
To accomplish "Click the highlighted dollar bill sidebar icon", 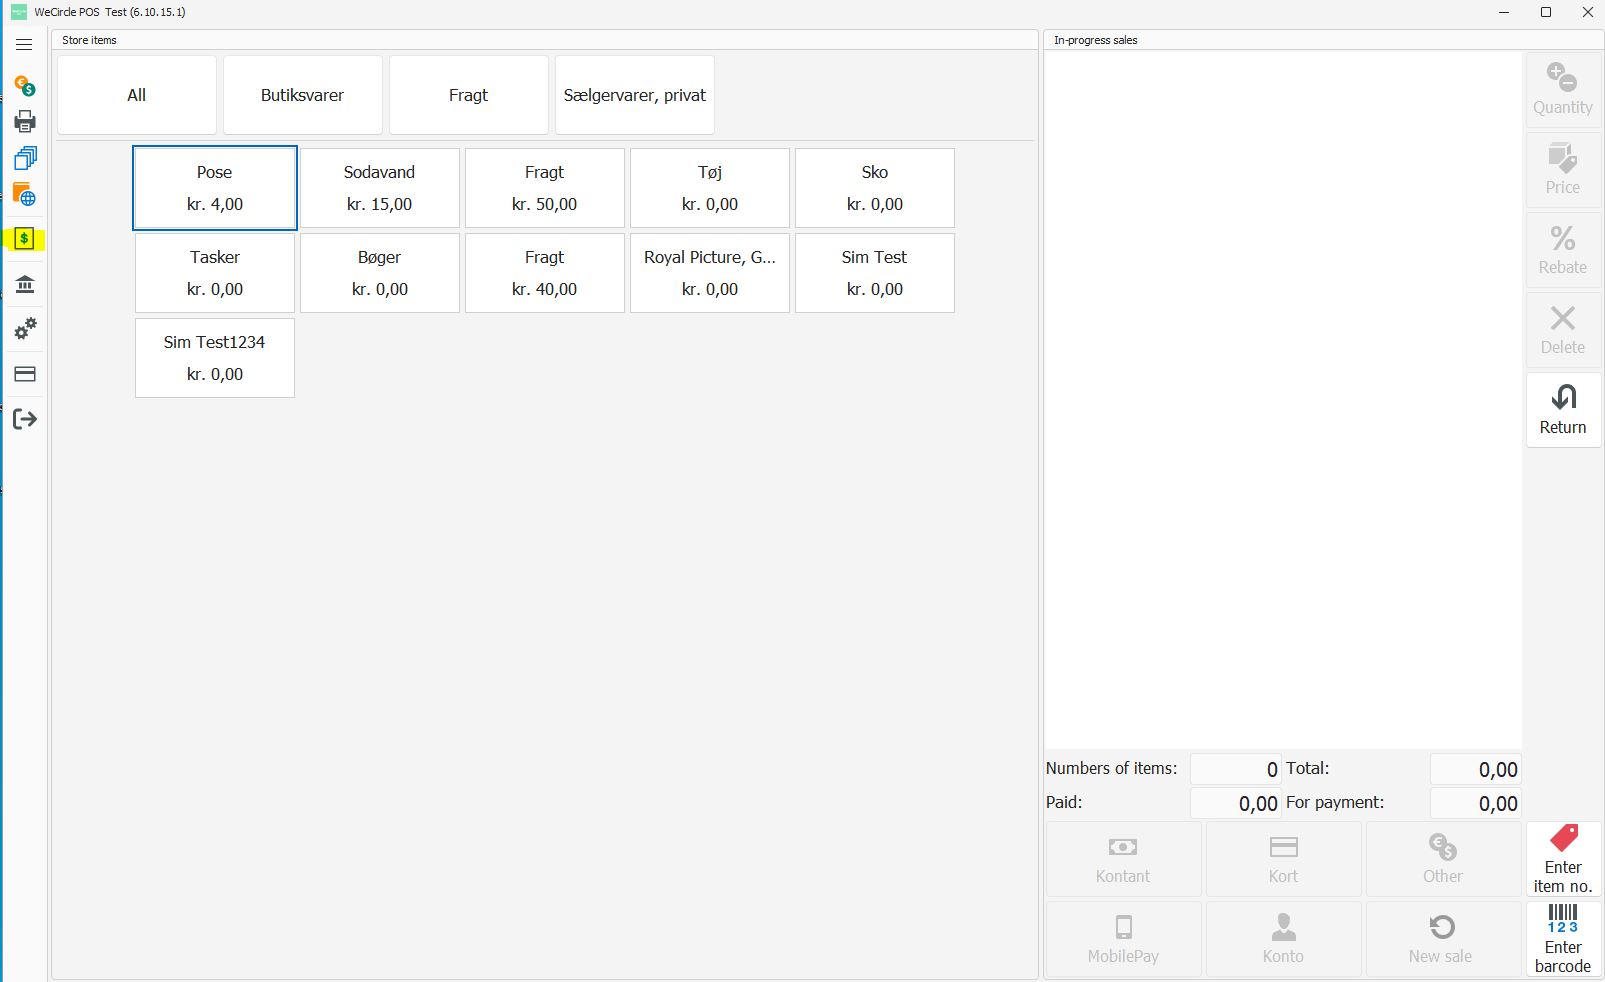I will (24, 239).
